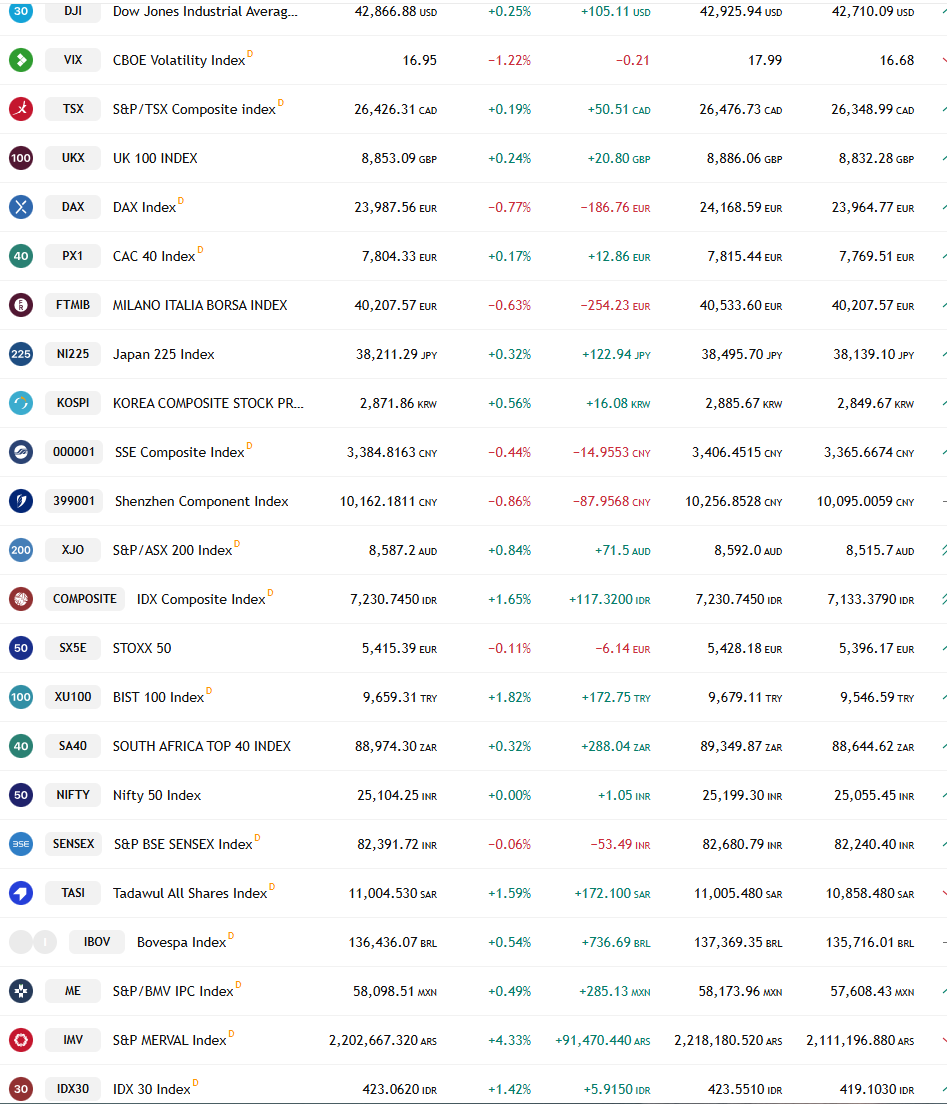Click the ME S&P/BMV logo icon
This screenshot has width=947, height=1104.
click(21, 991)
